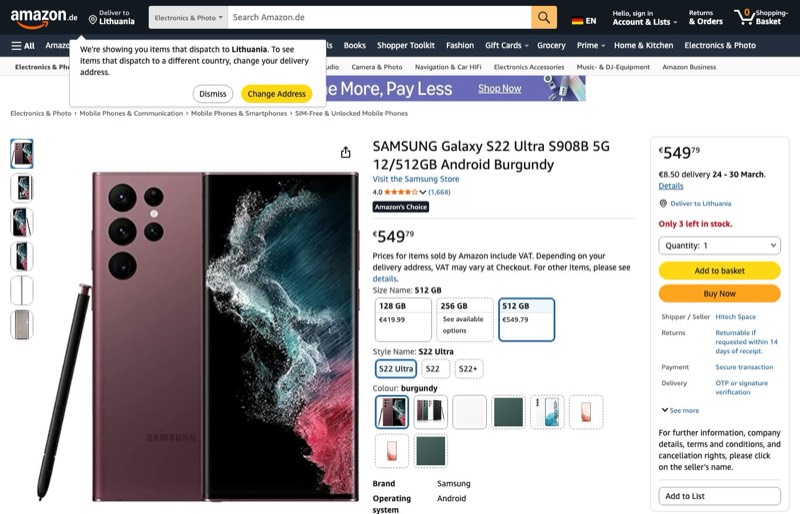Click Visit the Samsung Store link
The image size is (800, 514).
415,179
